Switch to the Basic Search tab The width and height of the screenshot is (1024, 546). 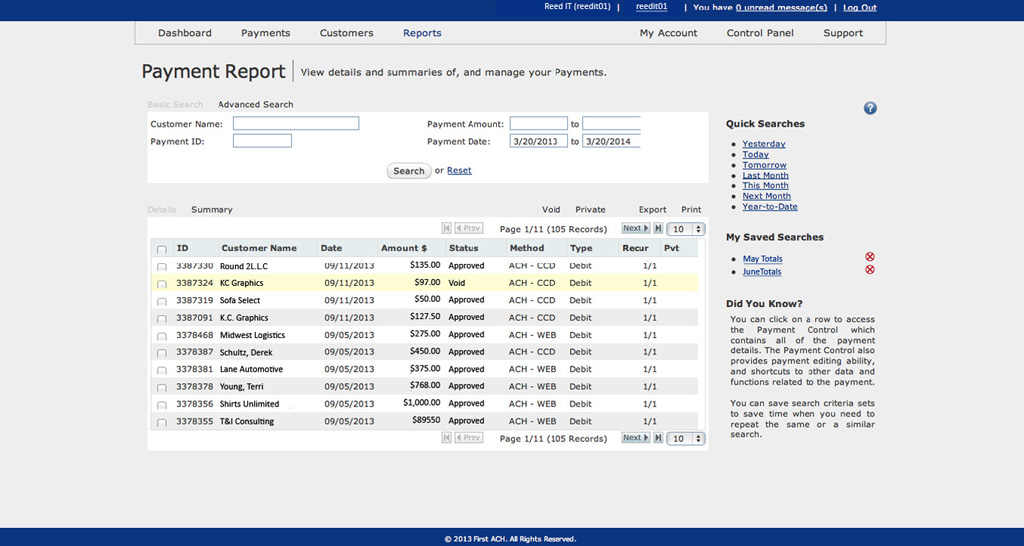175,104
